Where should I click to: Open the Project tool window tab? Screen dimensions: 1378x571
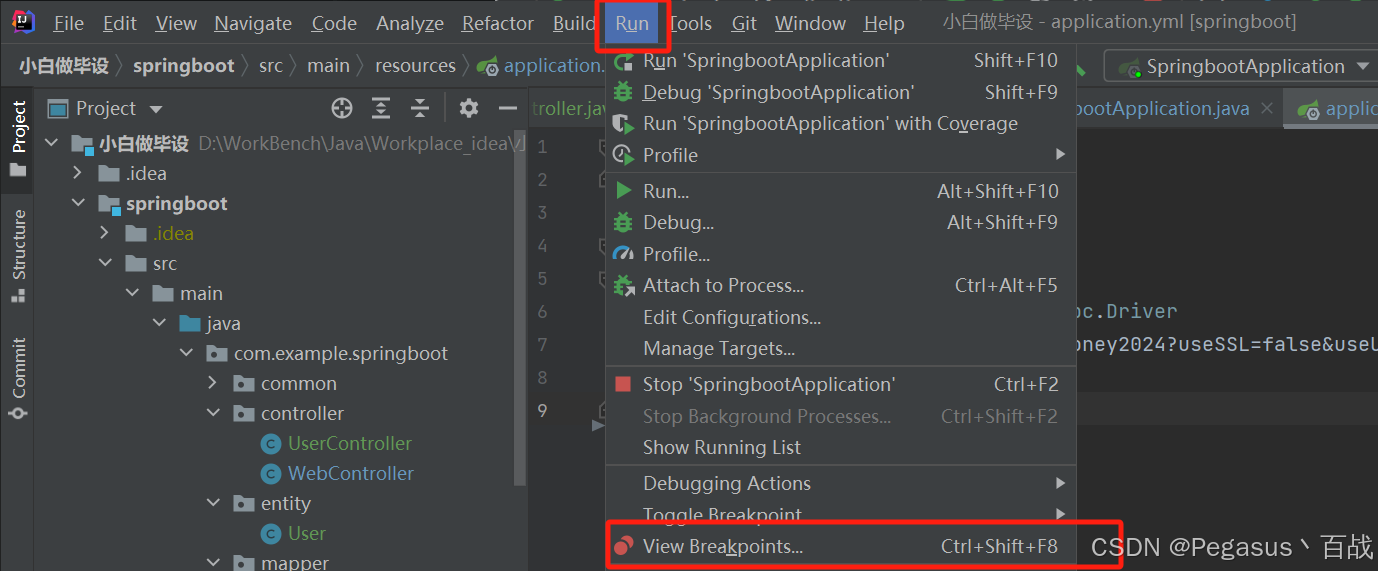coord(18,139)
